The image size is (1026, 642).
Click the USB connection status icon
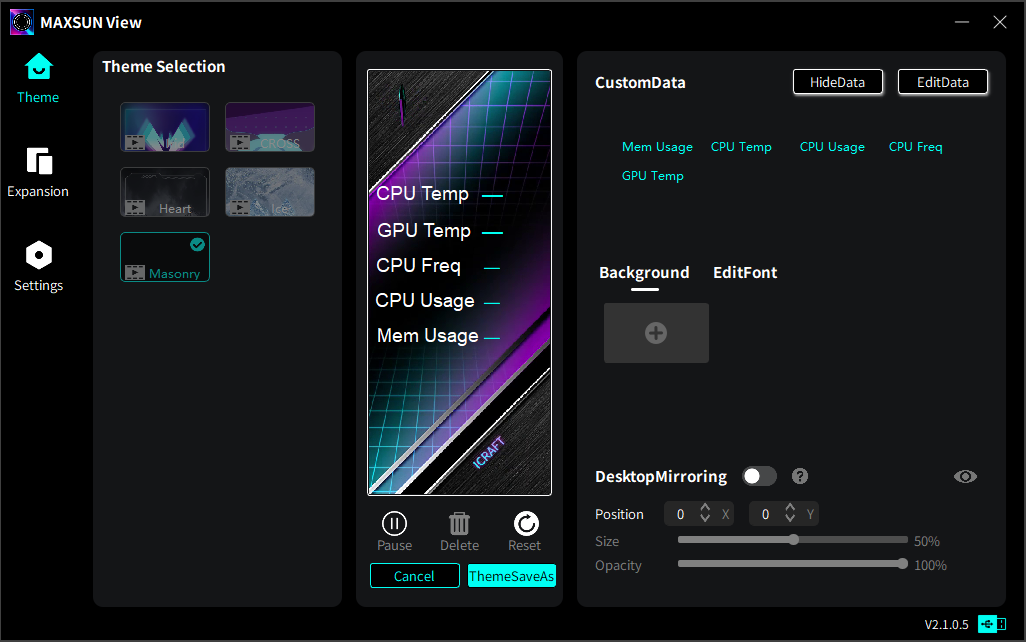coord(992,624)
